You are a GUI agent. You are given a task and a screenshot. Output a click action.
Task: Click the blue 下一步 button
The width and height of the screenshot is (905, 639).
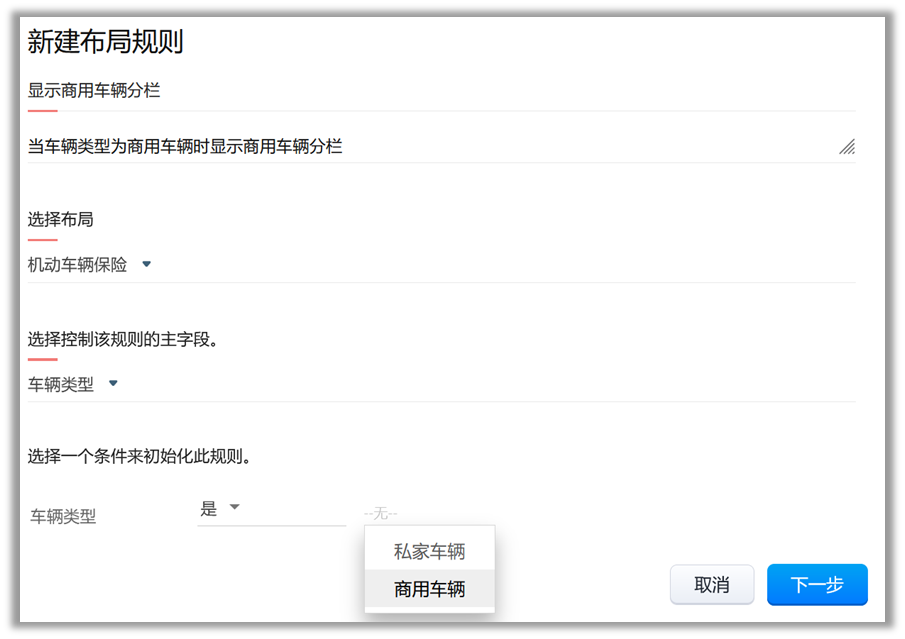pos(817,585)
